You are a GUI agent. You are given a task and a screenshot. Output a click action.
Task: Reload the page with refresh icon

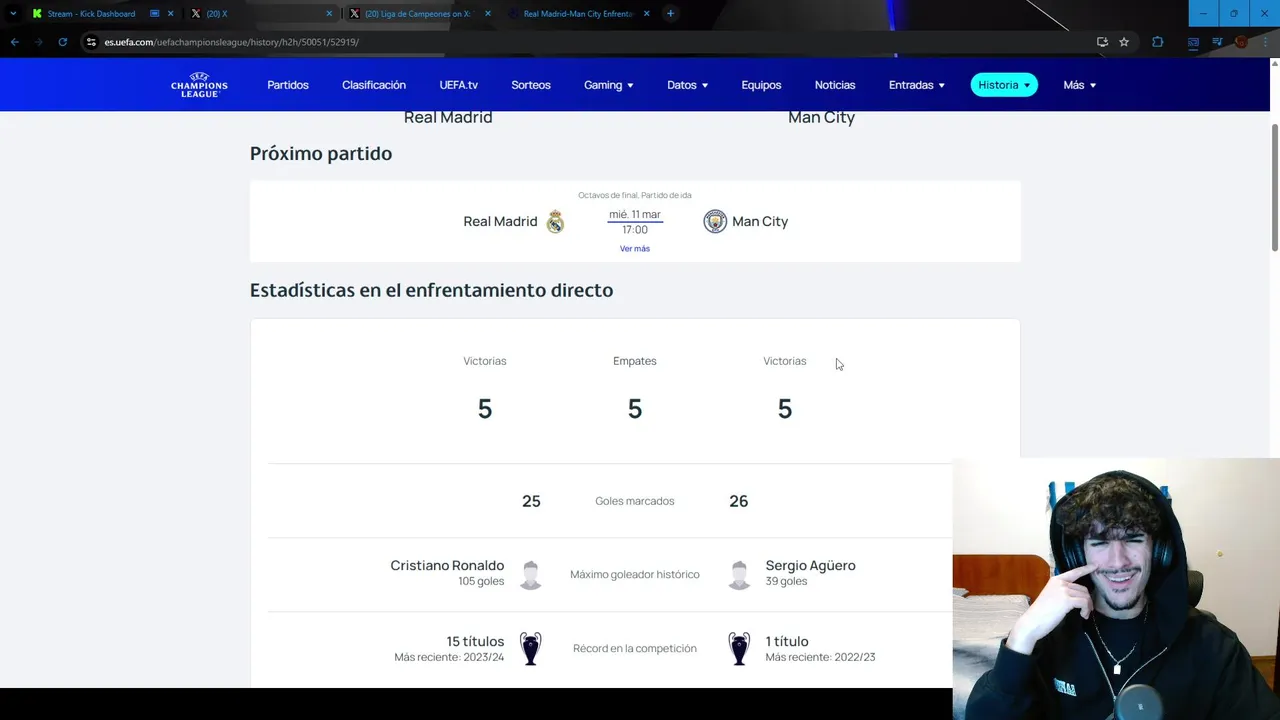[x=62, y=42]
